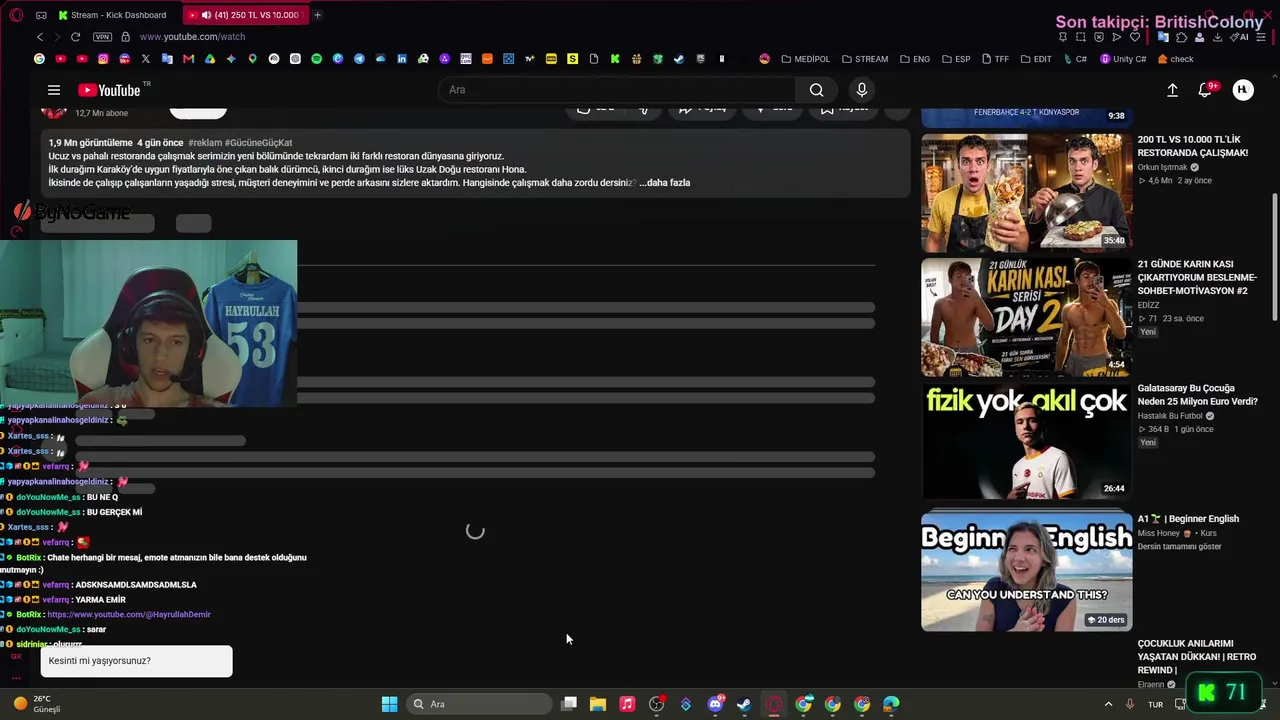
Task: Open the YouTube create/upload icon
Action: 1172,90
